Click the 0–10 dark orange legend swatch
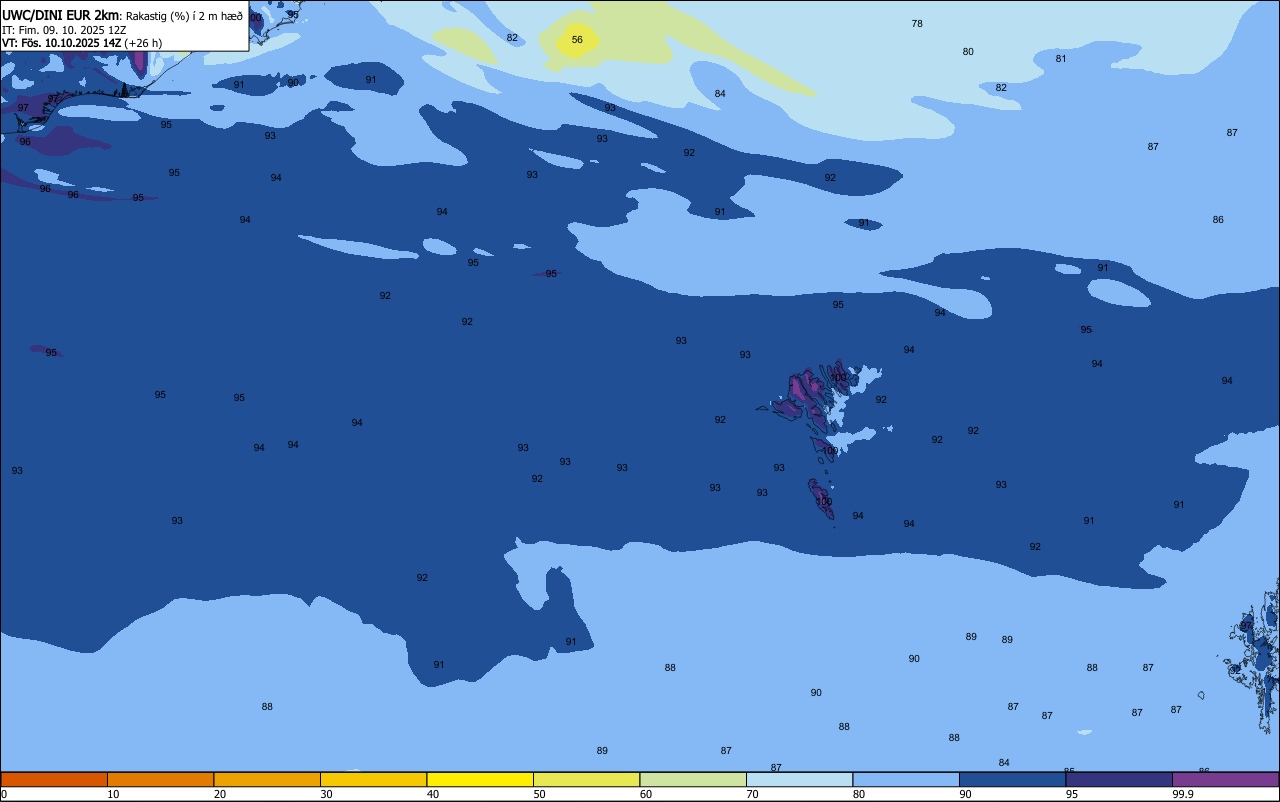1280x802 pixels. pos(54,779)
